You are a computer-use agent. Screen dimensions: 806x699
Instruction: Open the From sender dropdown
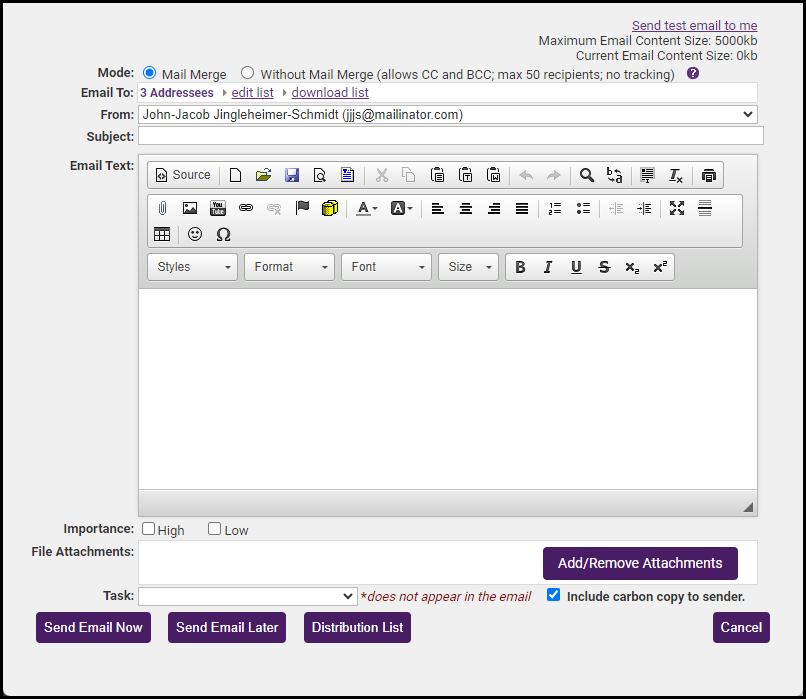click(x=447, y=115)
